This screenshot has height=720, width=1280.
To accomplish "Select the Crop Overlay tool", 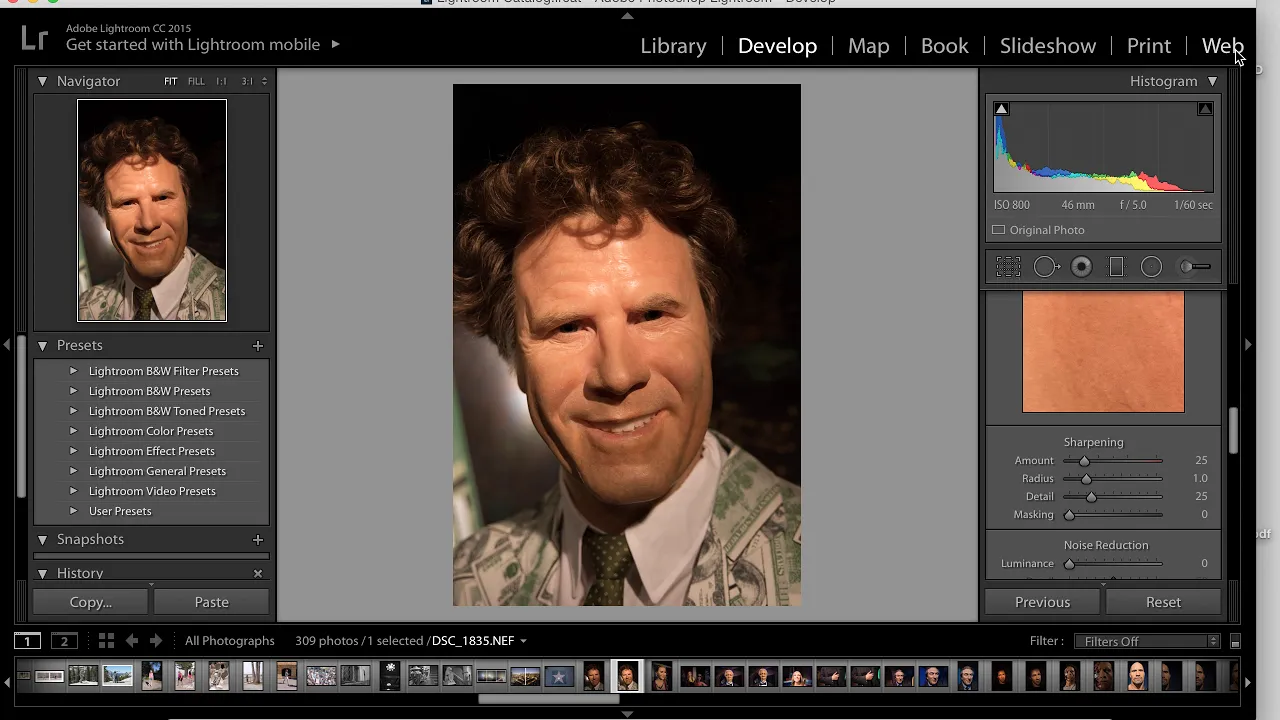I will pos(1008,267).
